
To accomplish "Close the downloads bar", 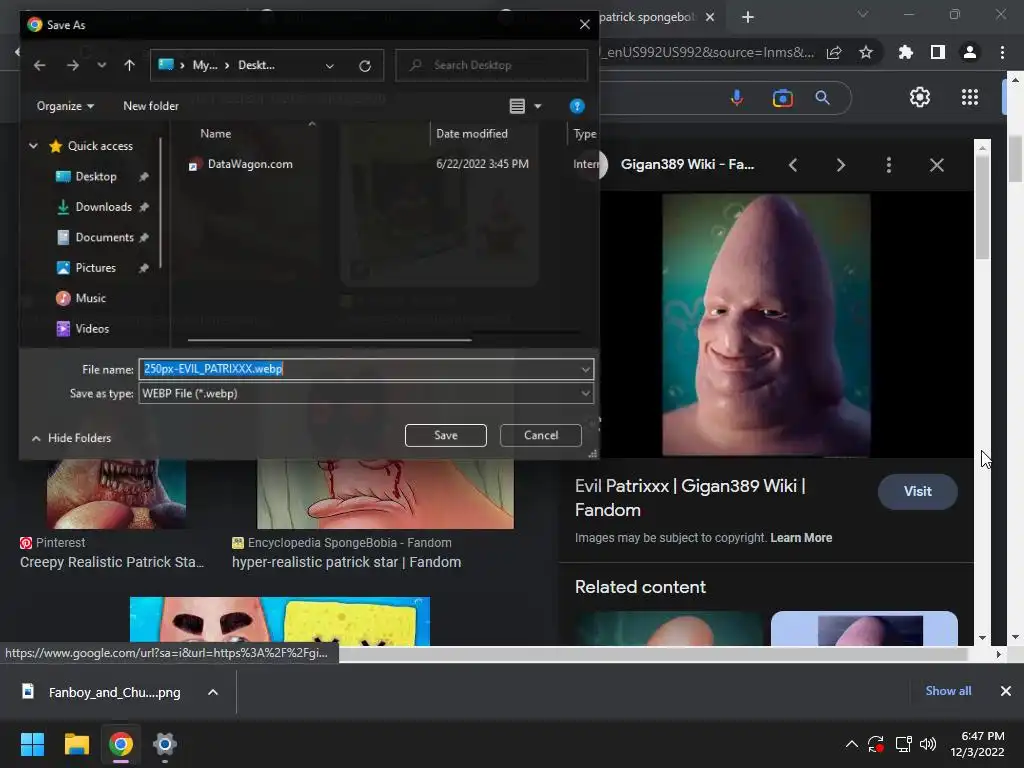I will point(1006,691).
